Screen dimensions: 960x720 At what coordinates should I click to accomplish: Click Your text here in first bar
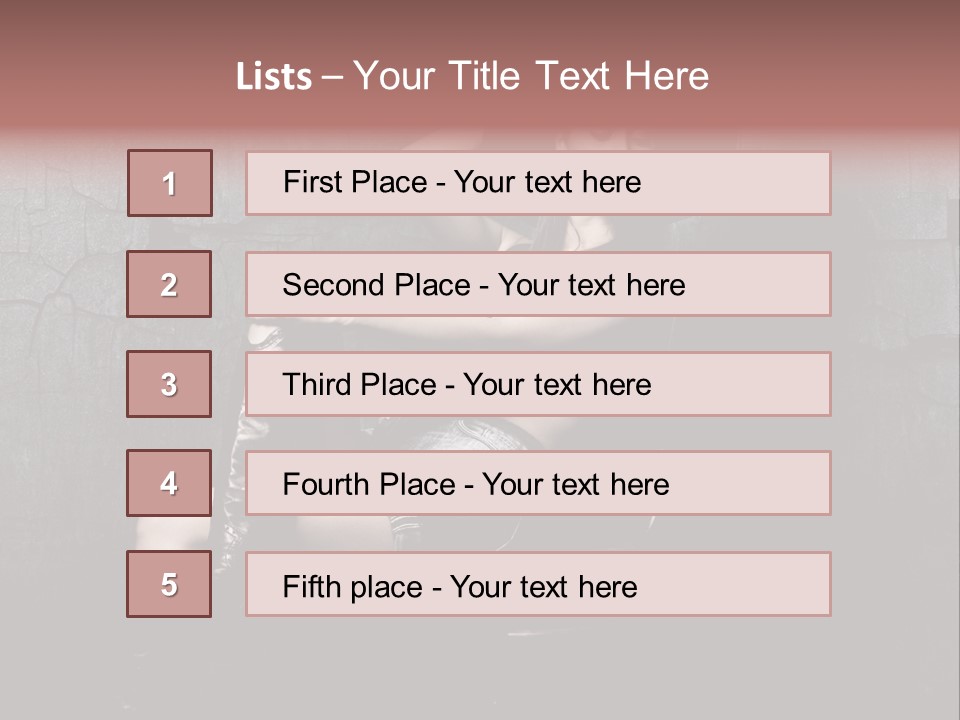pos(547,182)
